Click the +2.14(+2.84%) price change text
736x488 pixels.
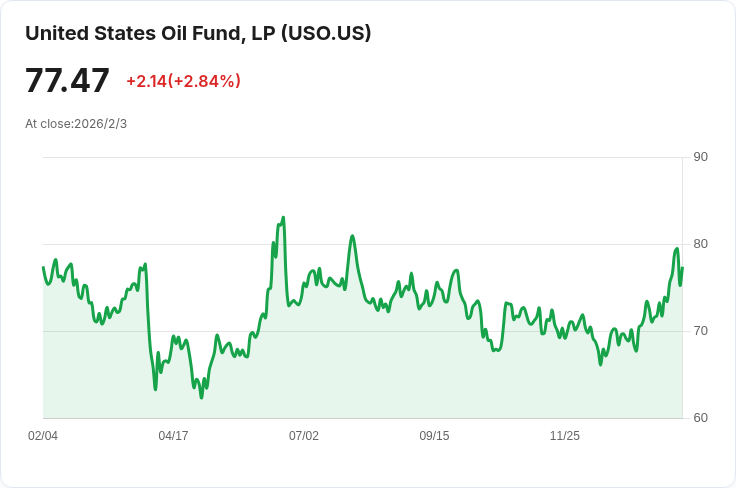coord(183,81)
